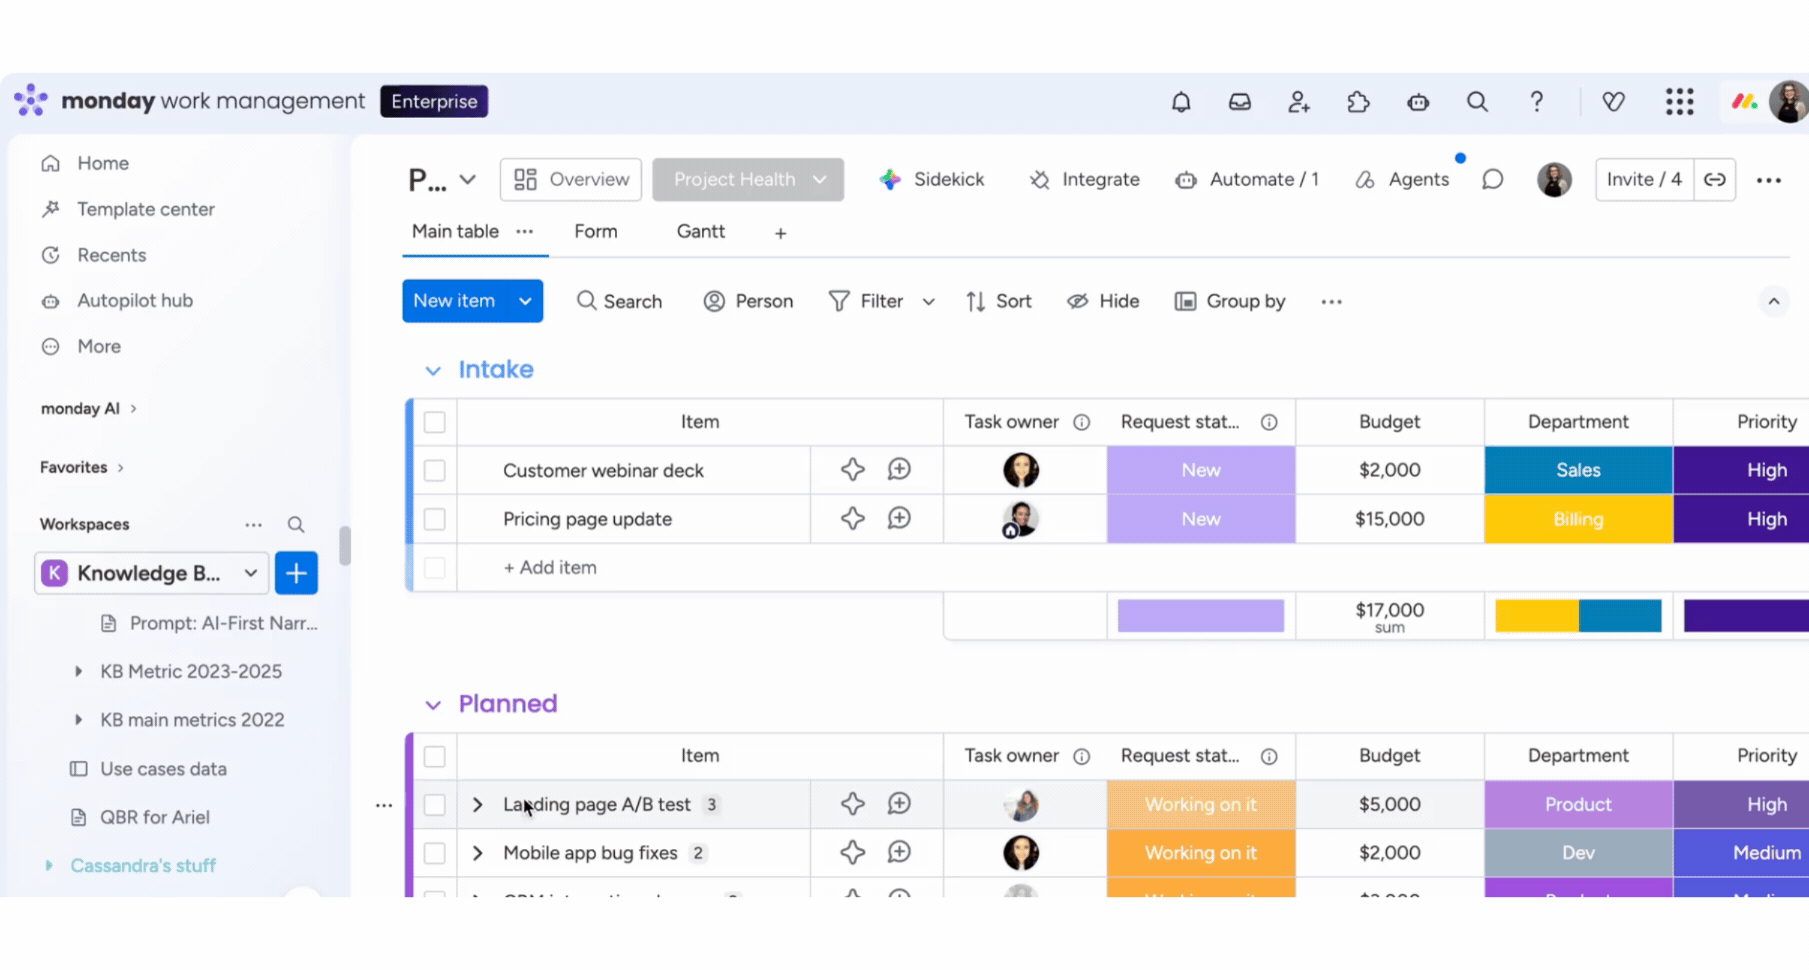The width and height of the screenshot is (1809, 970).
Task: Open the Template center link
Action: tap(146, 209)
